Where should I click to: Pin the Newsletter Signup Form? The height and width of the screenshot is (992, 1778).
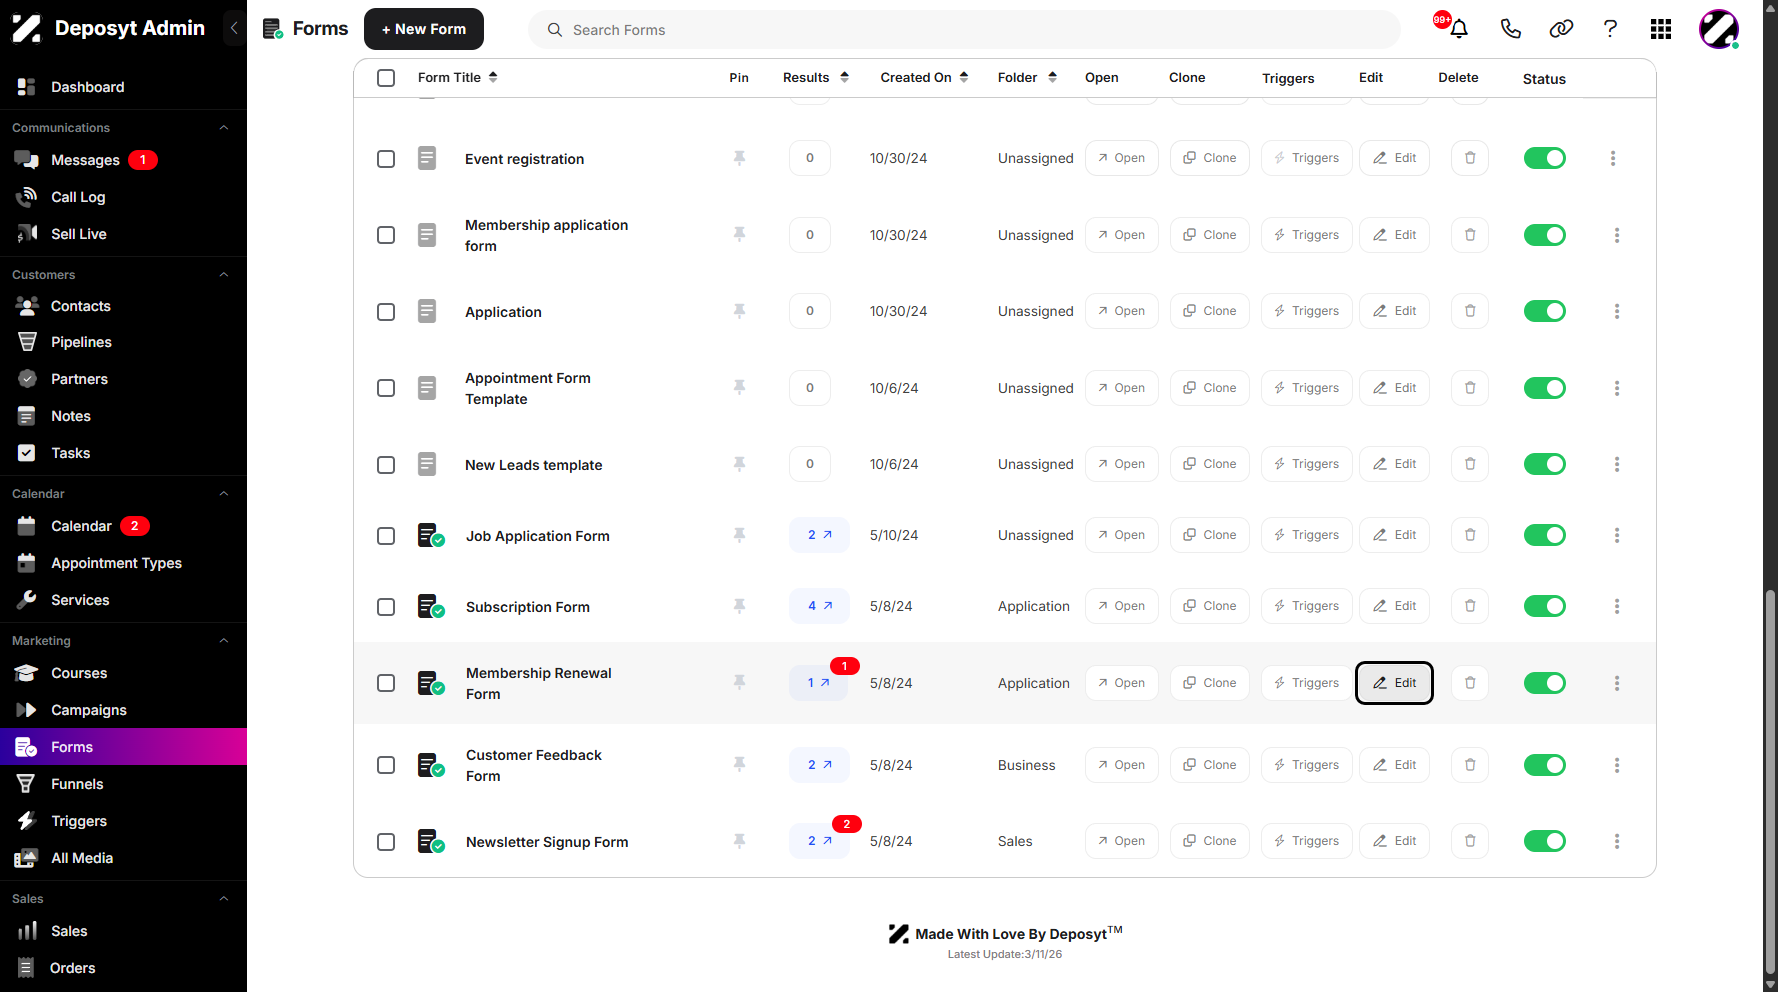[x=739, y=841]
